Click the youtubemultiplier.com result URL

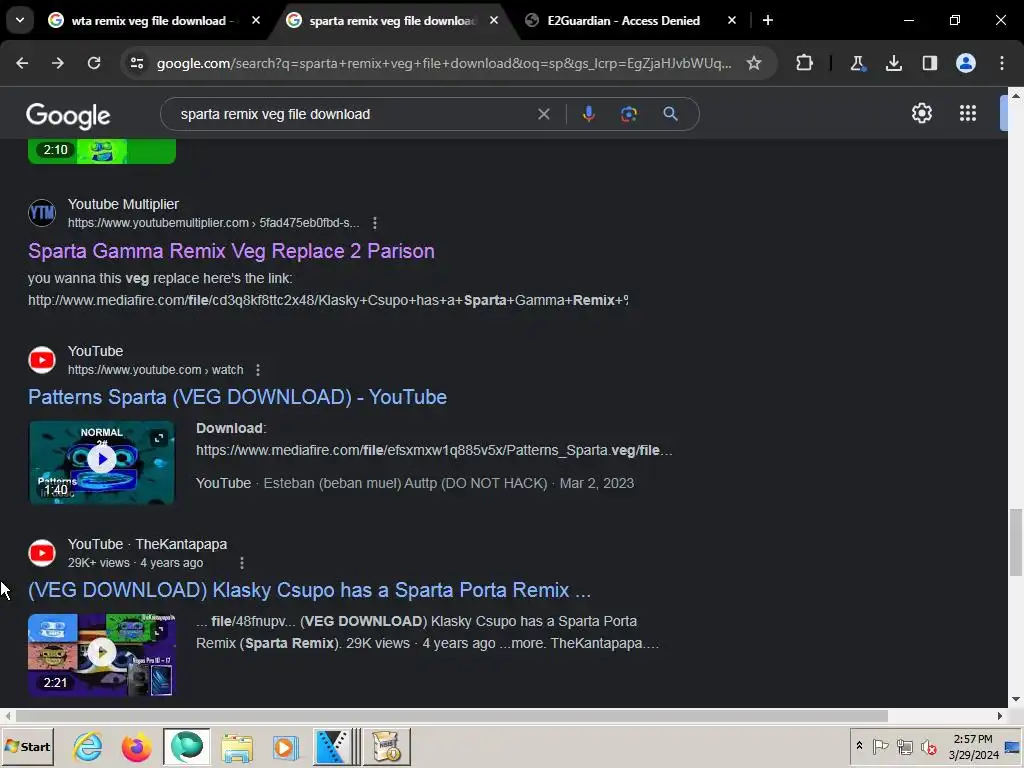pyautogui.click(x=213, y=223)
